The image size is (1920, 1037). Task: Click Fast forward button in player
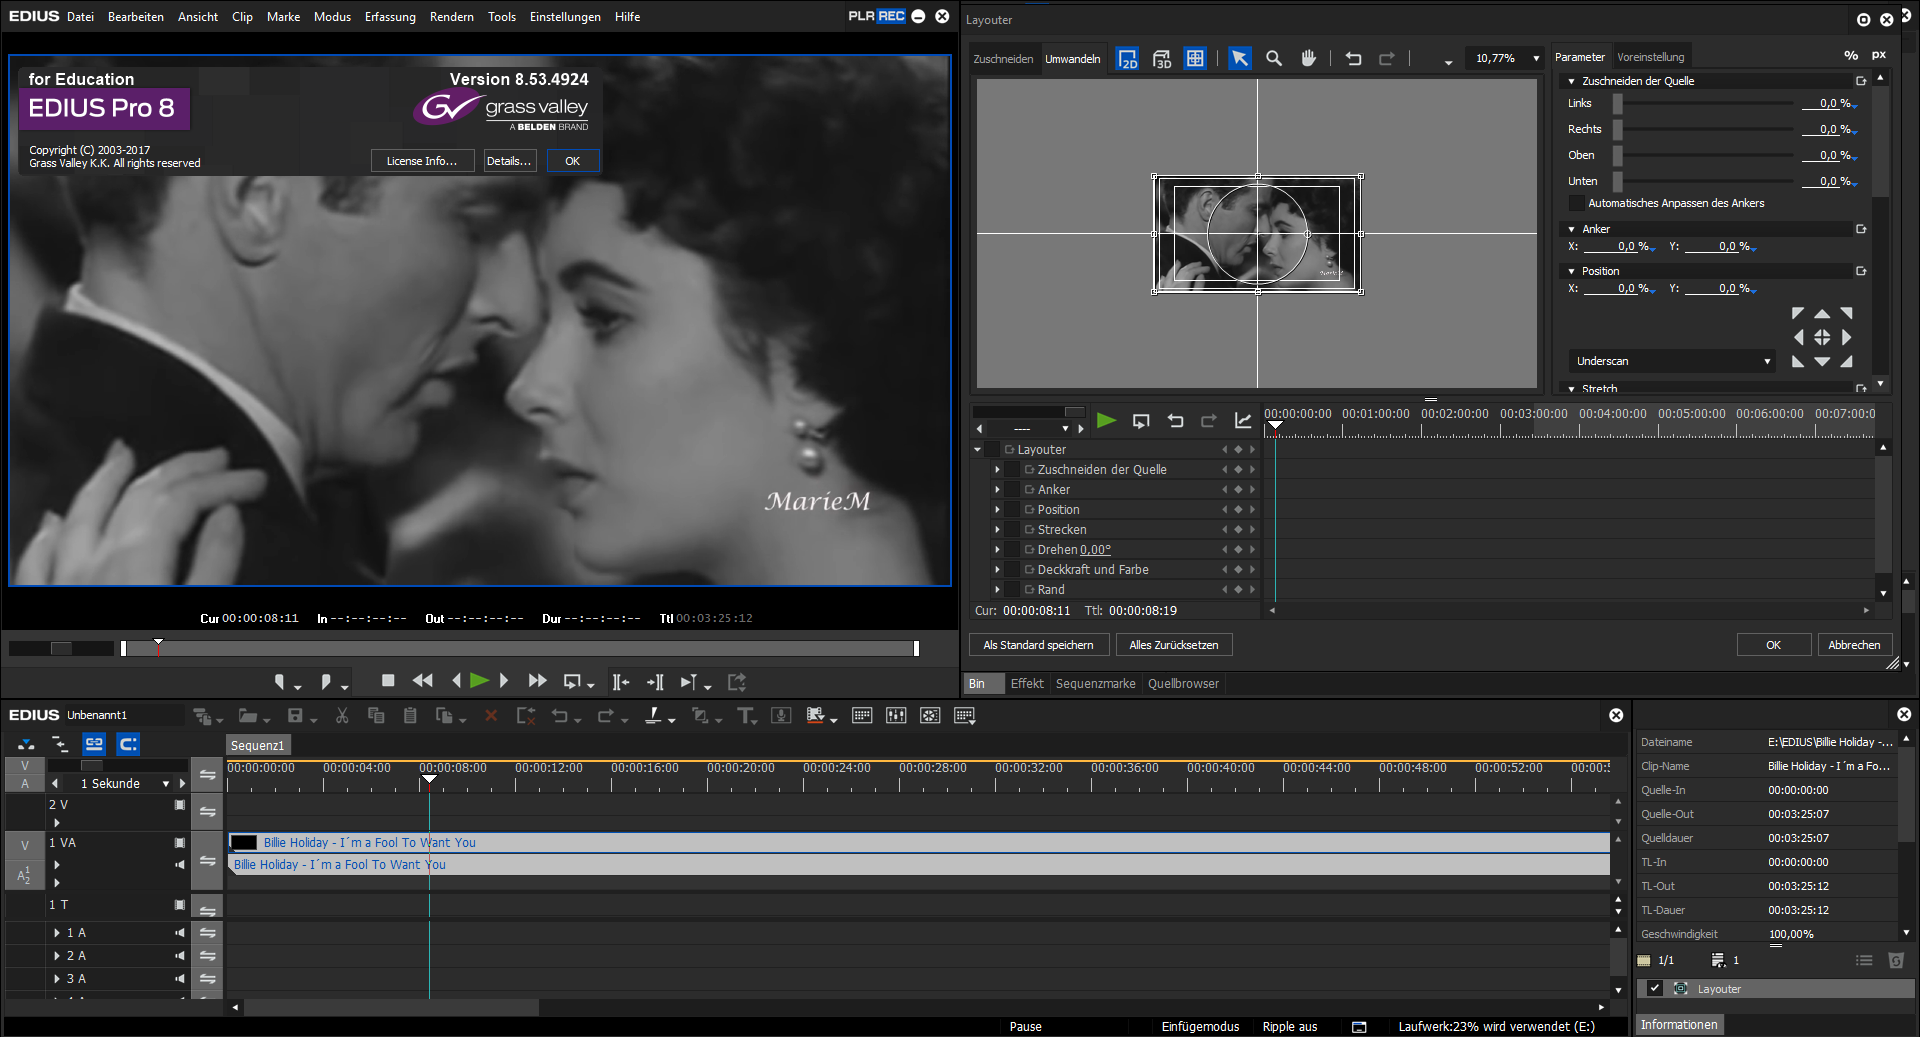point(537,681)
